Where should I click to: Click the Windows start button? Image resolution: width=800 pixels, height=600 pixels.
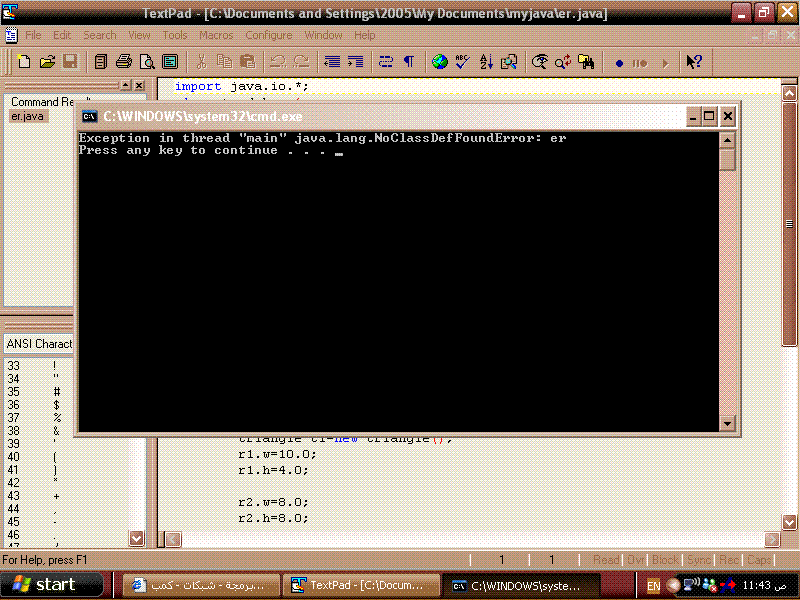pyautogui.click(x=52, y=585)
